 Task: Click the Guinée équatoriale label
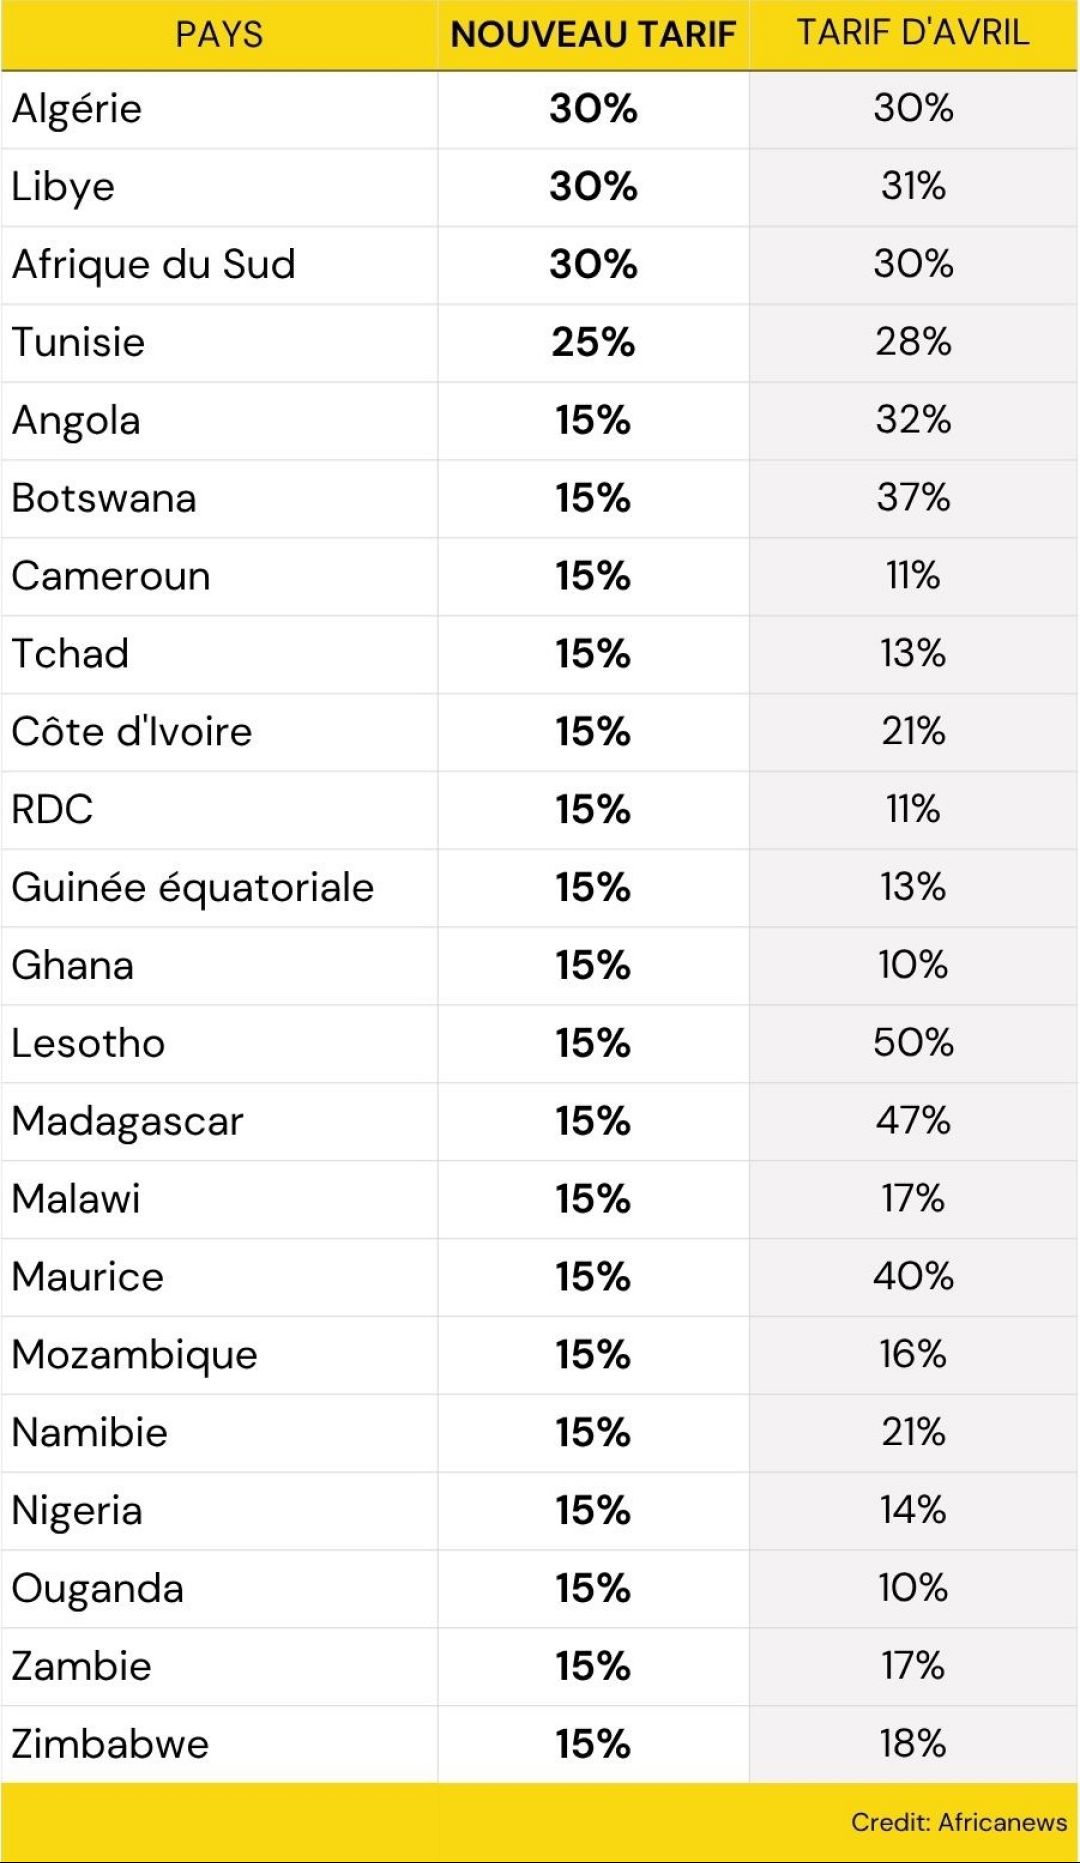coord(193,888)
